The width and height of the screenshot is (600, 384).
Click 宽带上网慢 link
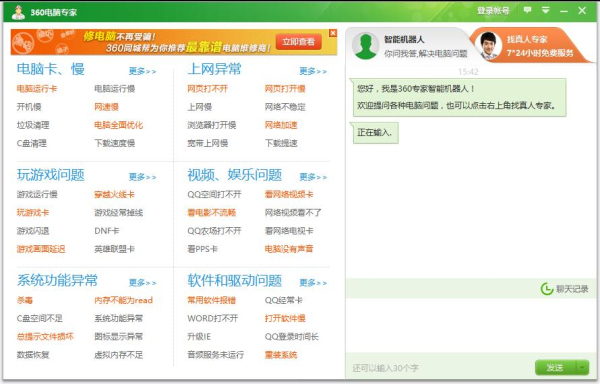[207, 143]
